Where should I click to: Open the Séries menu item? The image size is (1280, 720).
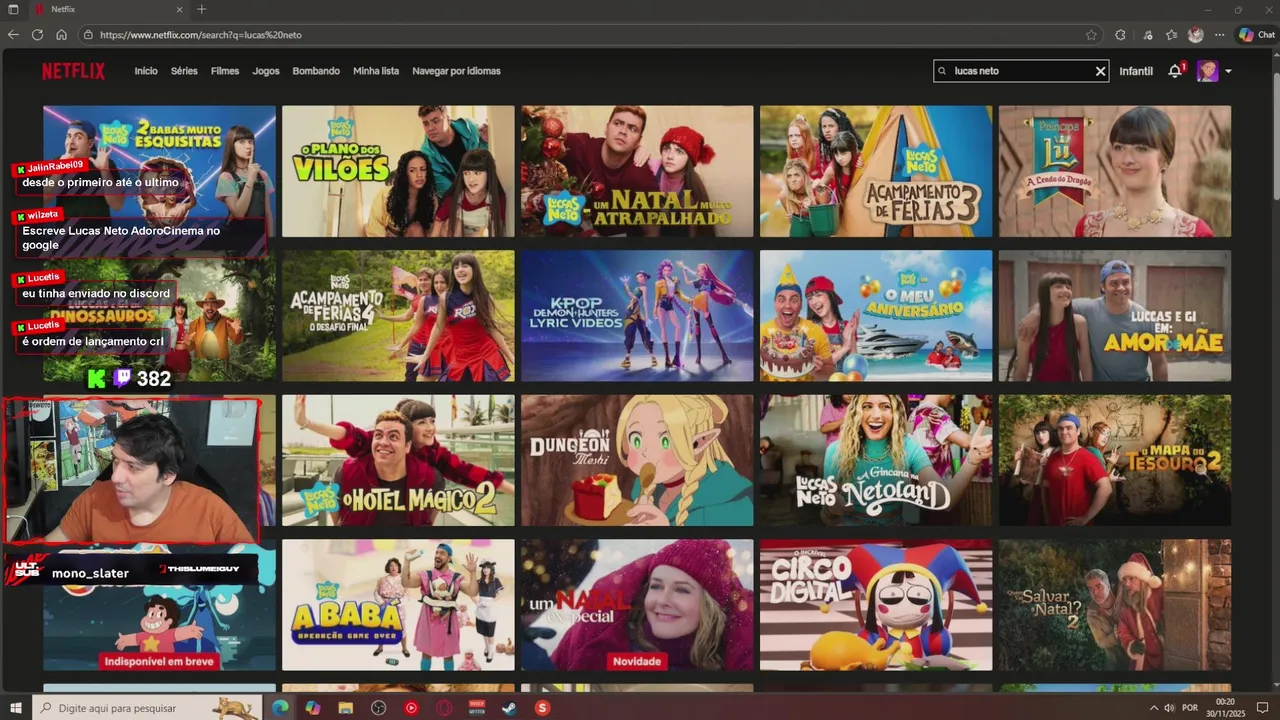point(184,71)
